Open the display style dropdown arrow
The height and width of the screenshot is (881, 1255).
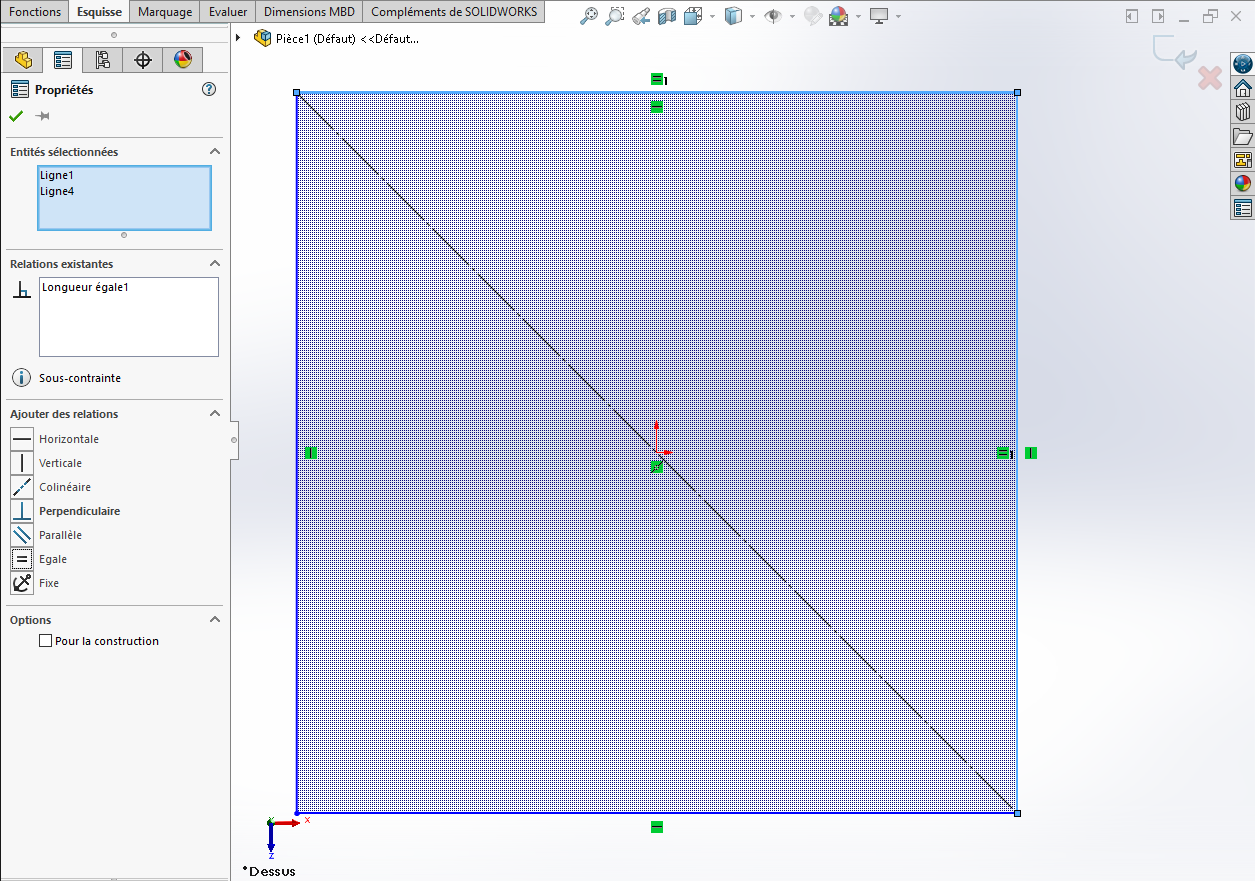click(x=753, y=17)
